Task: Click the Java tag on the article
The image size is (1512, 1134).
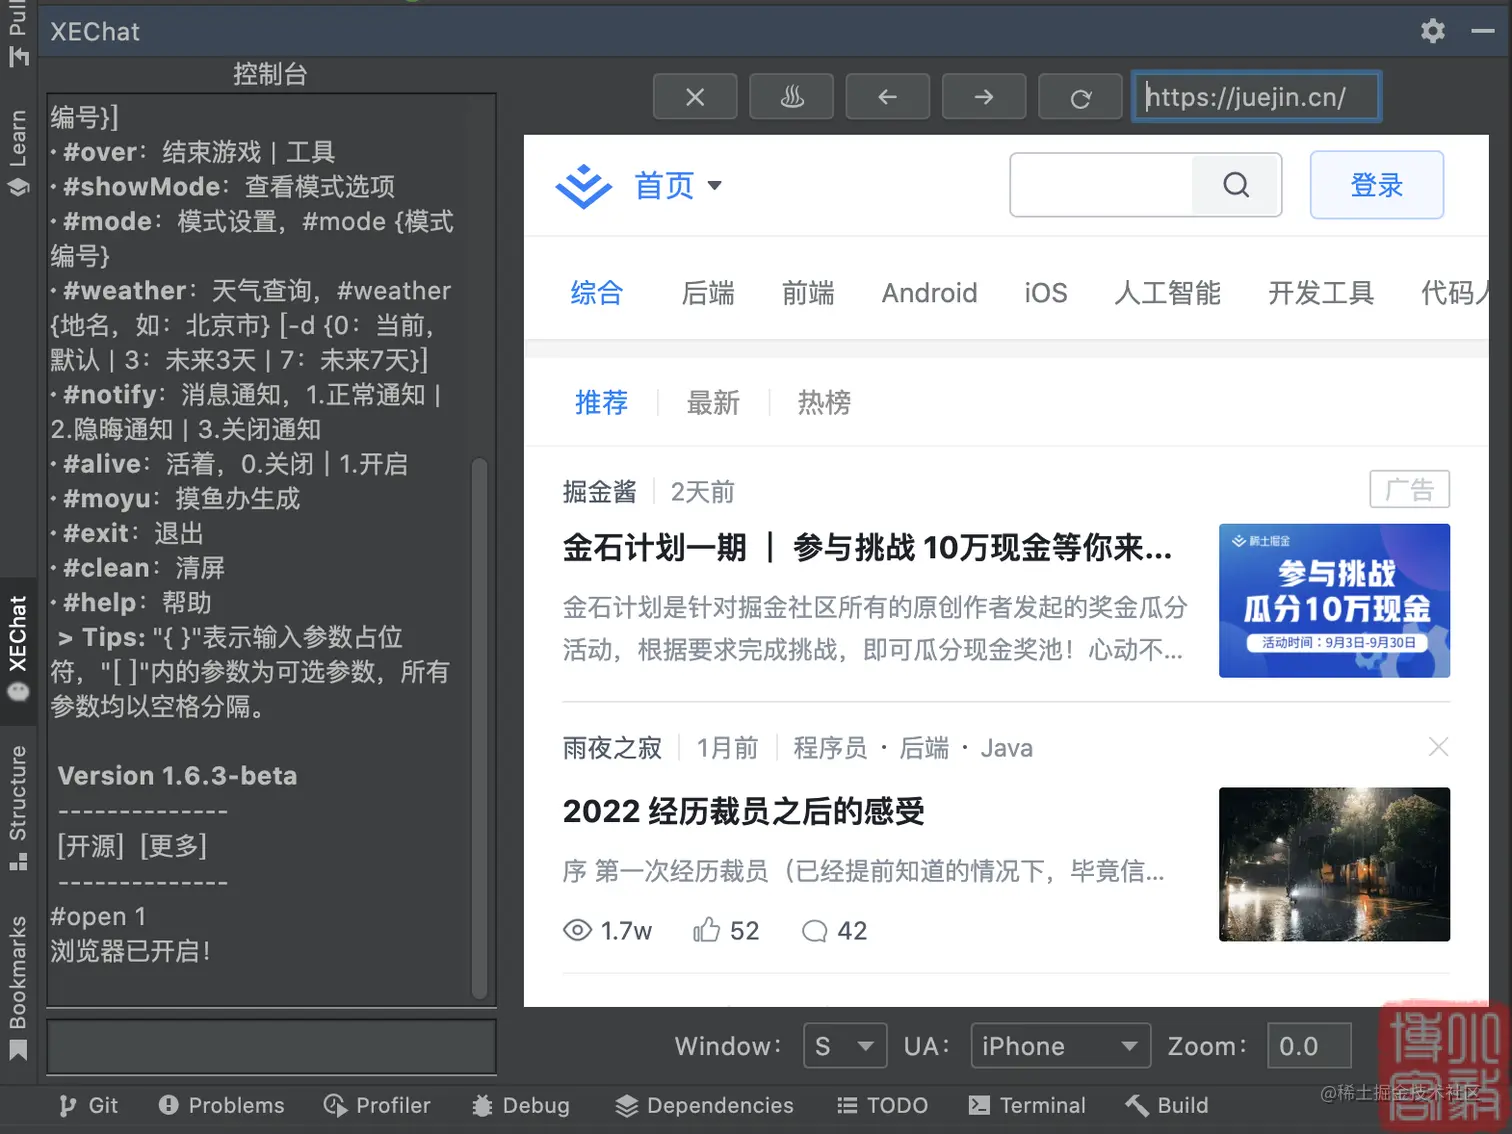Action: pyautogui.click(x=1006, y=748)
